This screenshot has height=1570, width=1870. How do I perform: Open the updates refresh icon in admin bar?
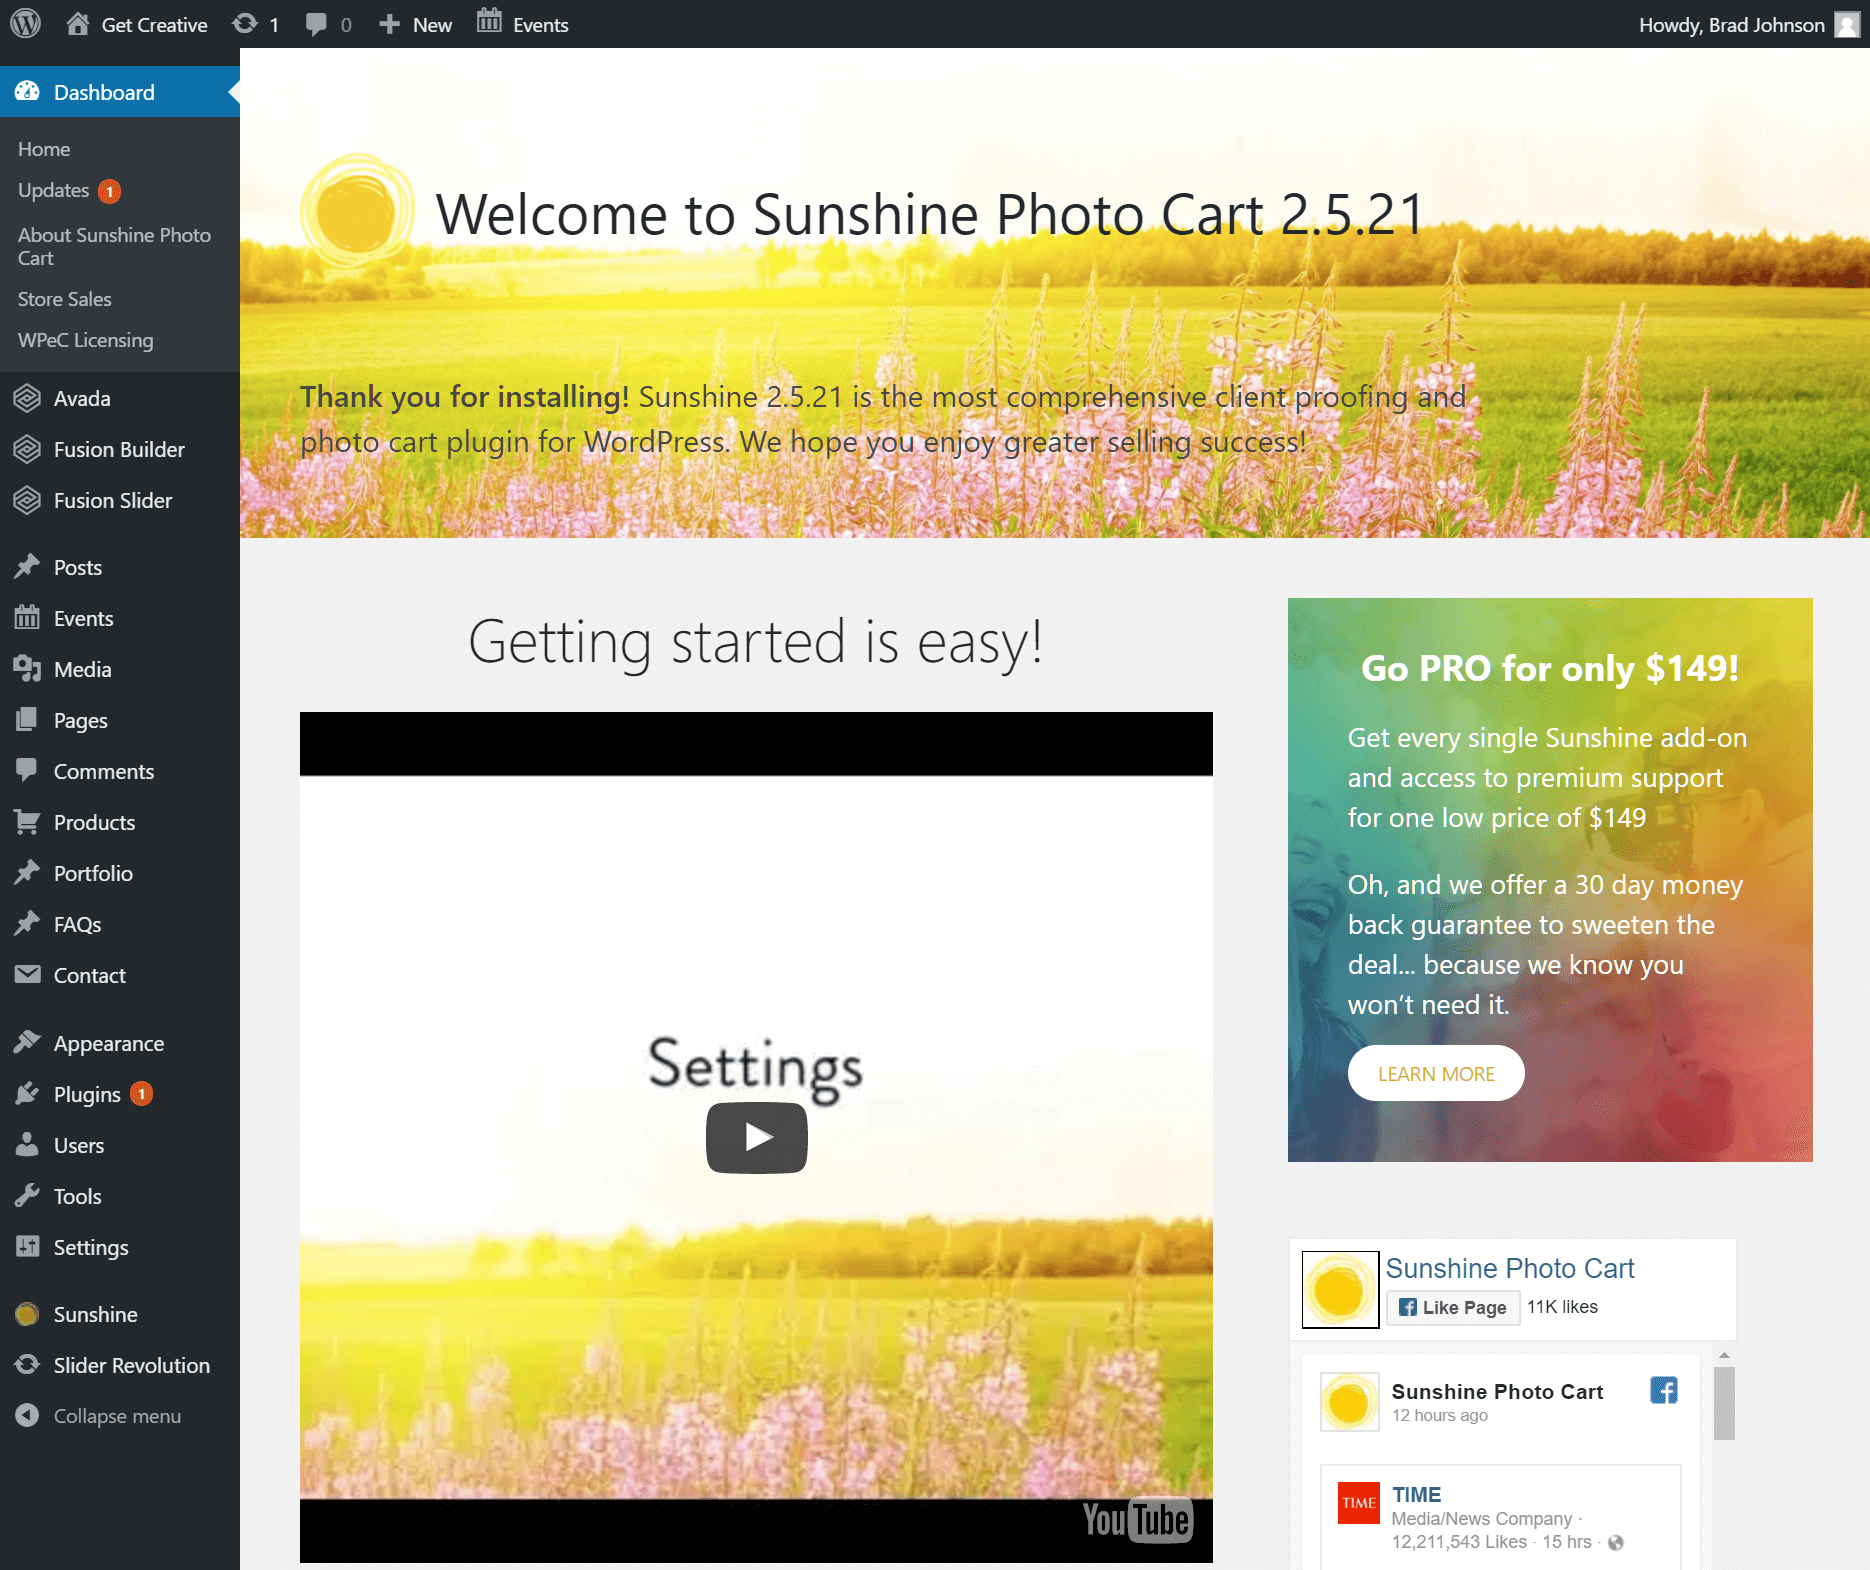(x=245, y=24)
